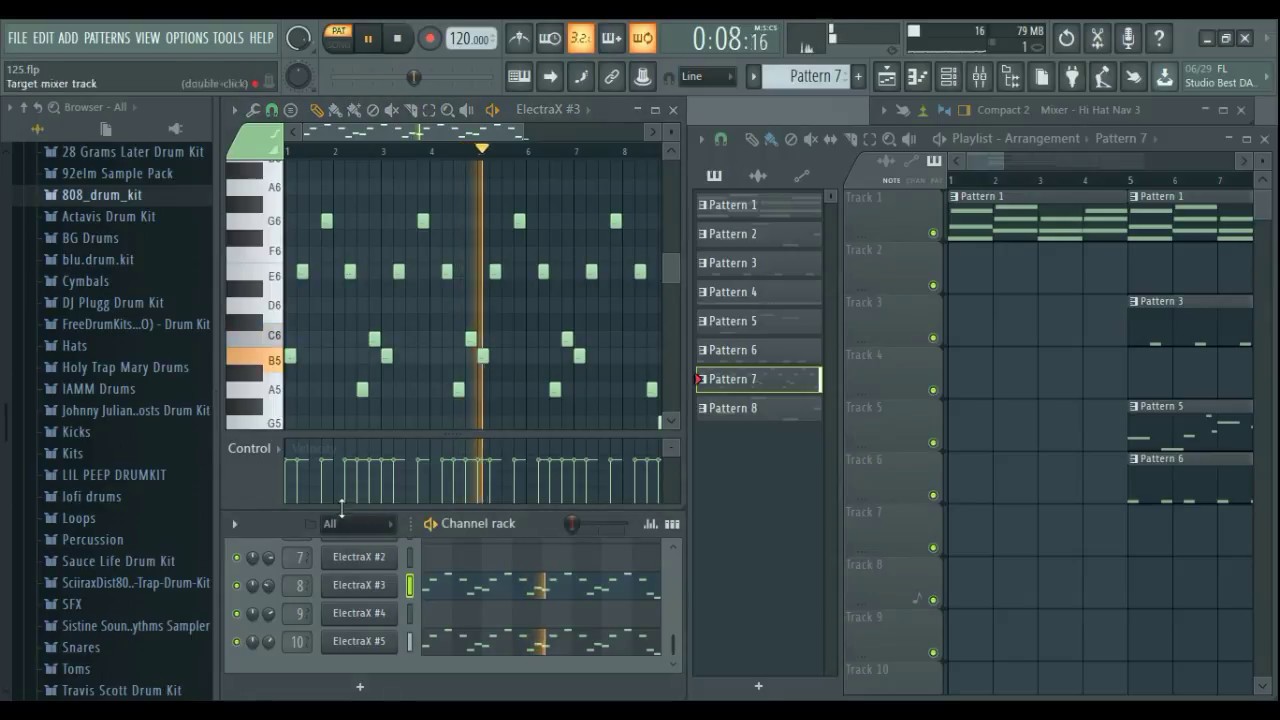The width and height of the screenshot is (1280, 720).
Task: Toggle the Track 1 mute light
Action: click(933, 233)
